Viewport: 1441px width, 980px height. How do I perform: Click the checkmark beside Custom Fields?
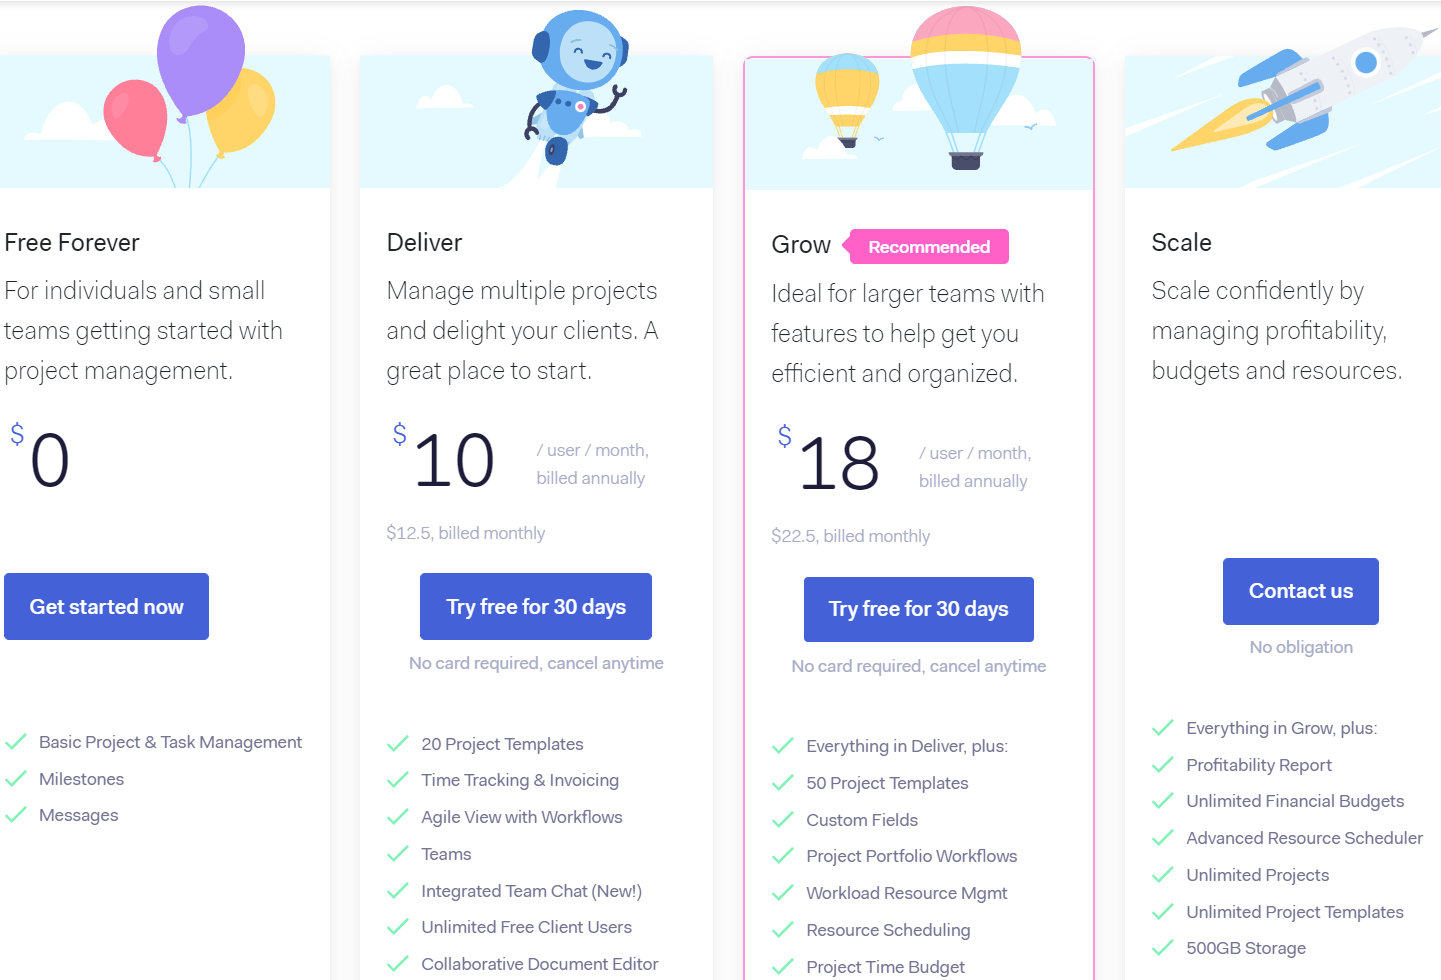[x=783, y=819]
